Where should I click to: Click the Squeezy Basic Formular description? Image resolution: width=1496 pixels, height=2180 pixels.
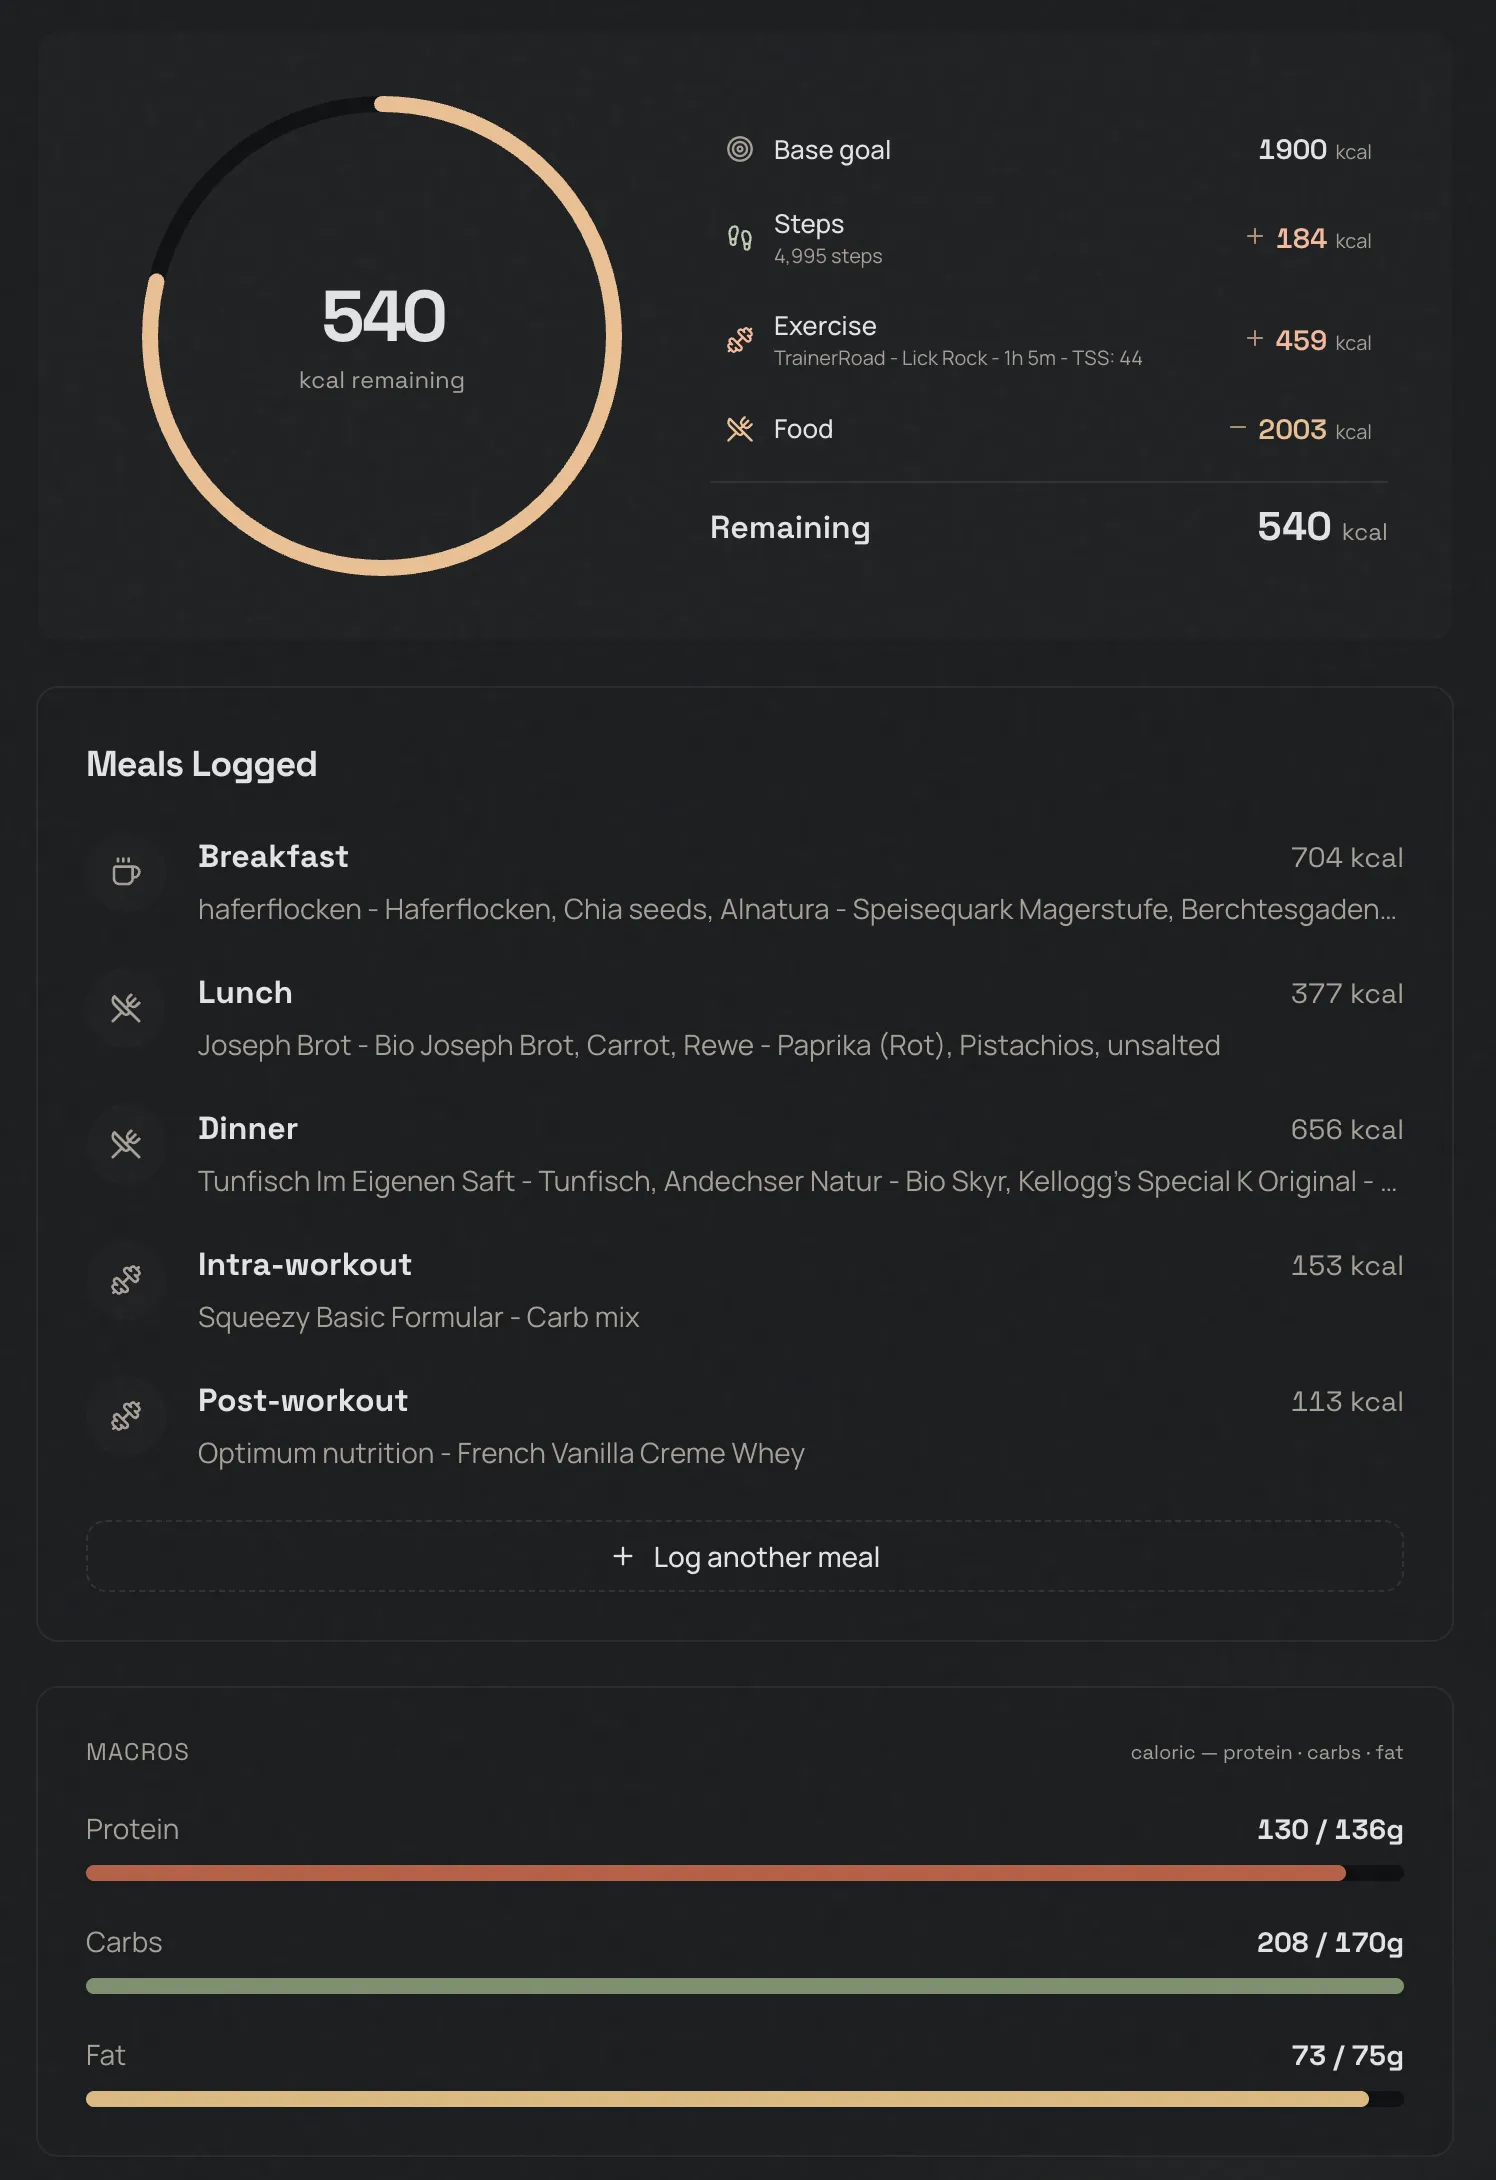click(x=418, y=1318)
